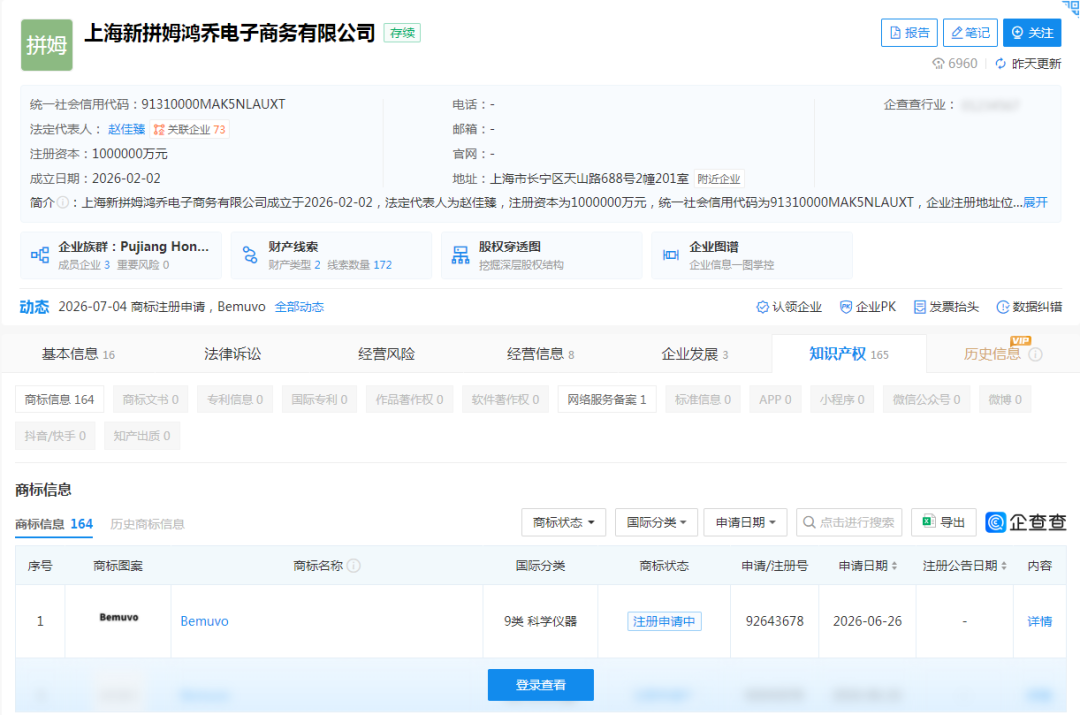Click 发票抬头 invoice header icon
The width and height of the screenshot is (1080, 715).
(x=920, y=307)
